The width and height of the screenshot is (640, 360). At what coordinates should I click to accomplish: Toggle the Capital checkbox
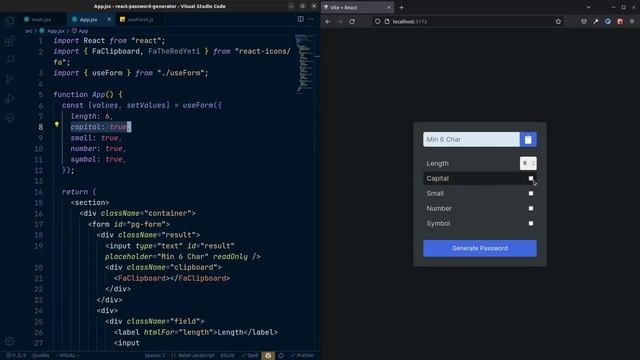coord(531,178)
